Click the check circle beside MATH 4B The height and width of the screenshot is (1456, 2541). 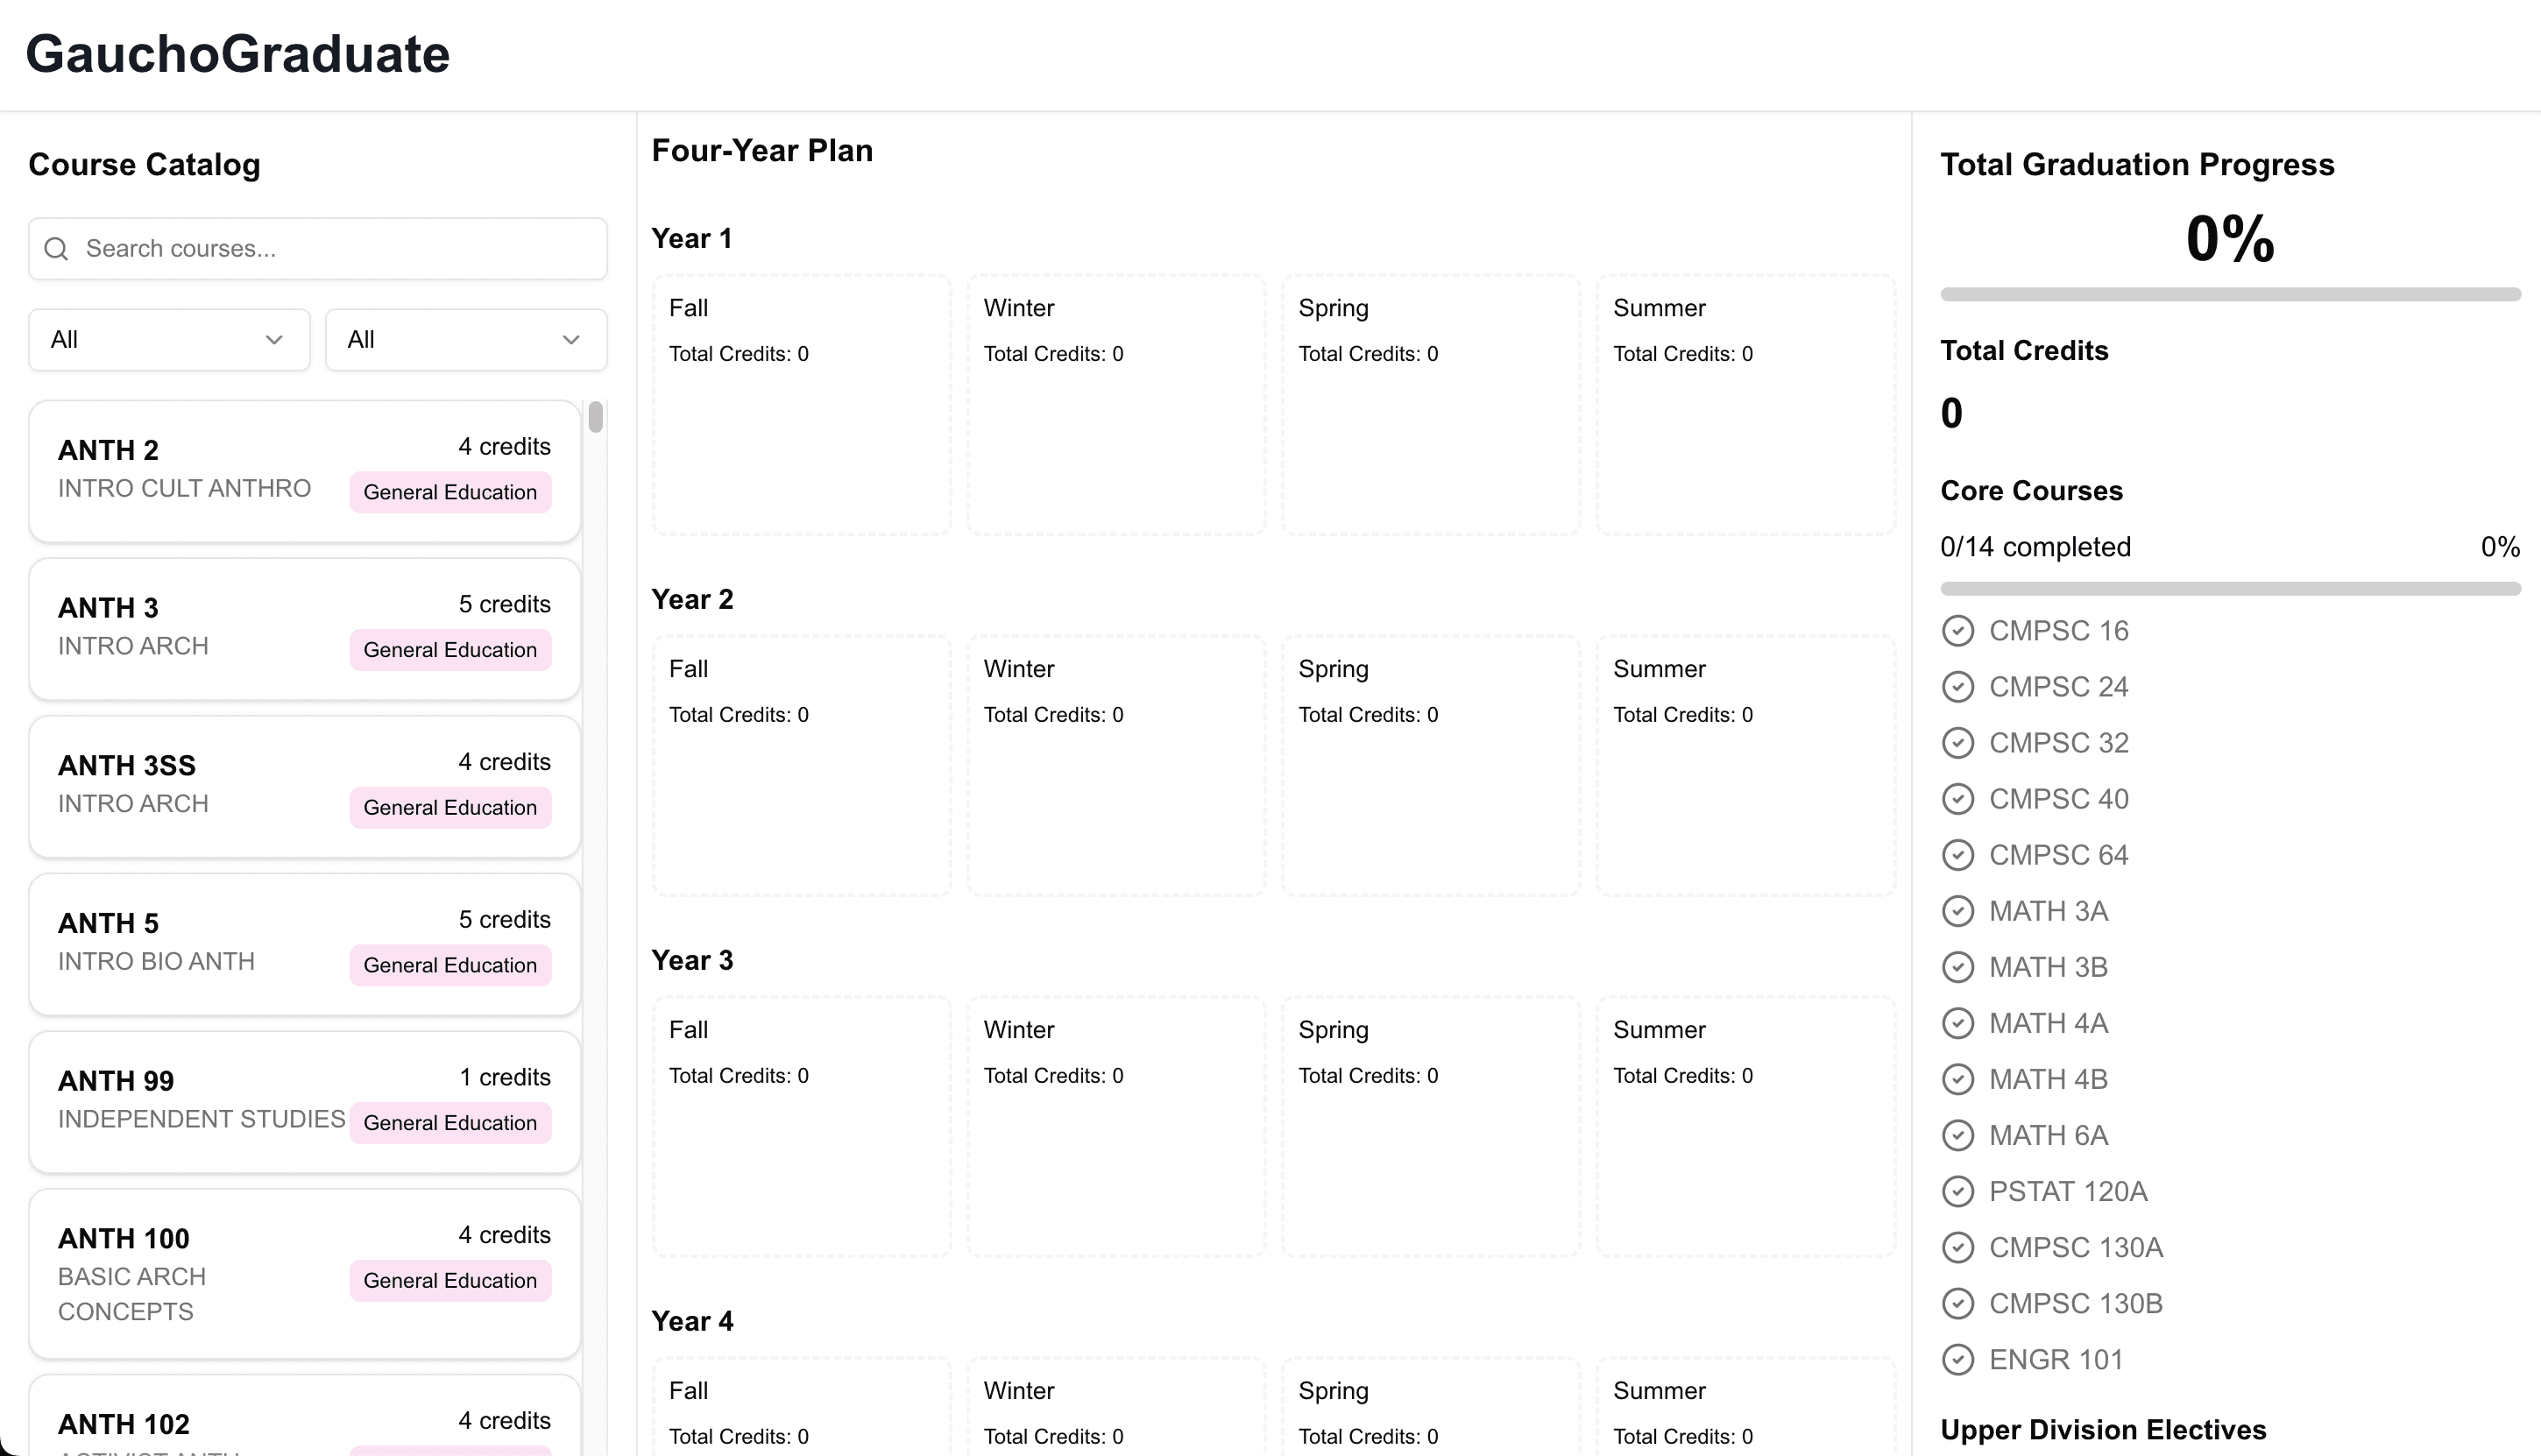coord(1957,1079)
